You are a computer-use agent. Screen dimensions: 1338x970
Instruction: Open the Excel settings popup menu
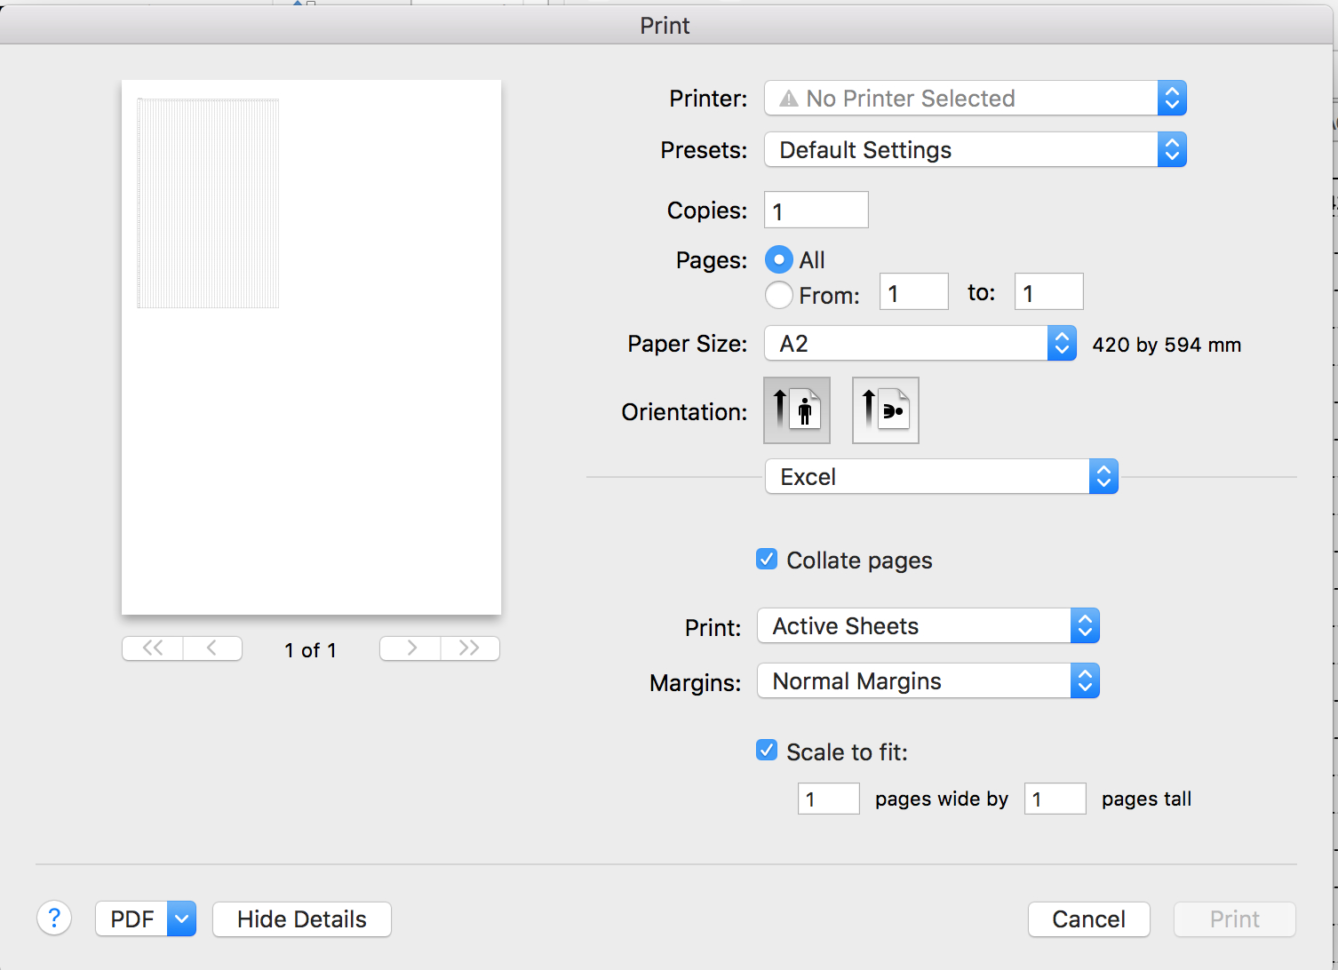tap(940, 476)
